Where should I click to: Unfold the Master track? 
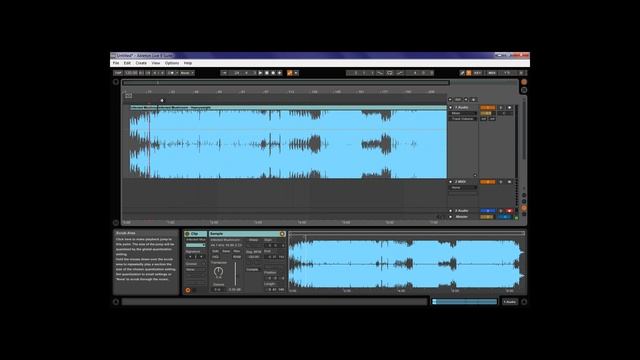point(451,217)
